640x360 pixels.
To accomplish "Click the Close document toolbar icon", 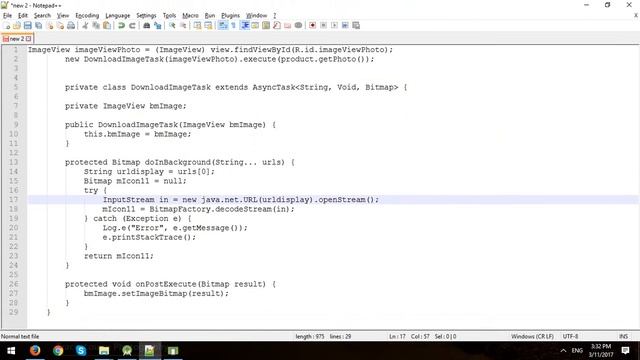I will (x=50, y=25).
